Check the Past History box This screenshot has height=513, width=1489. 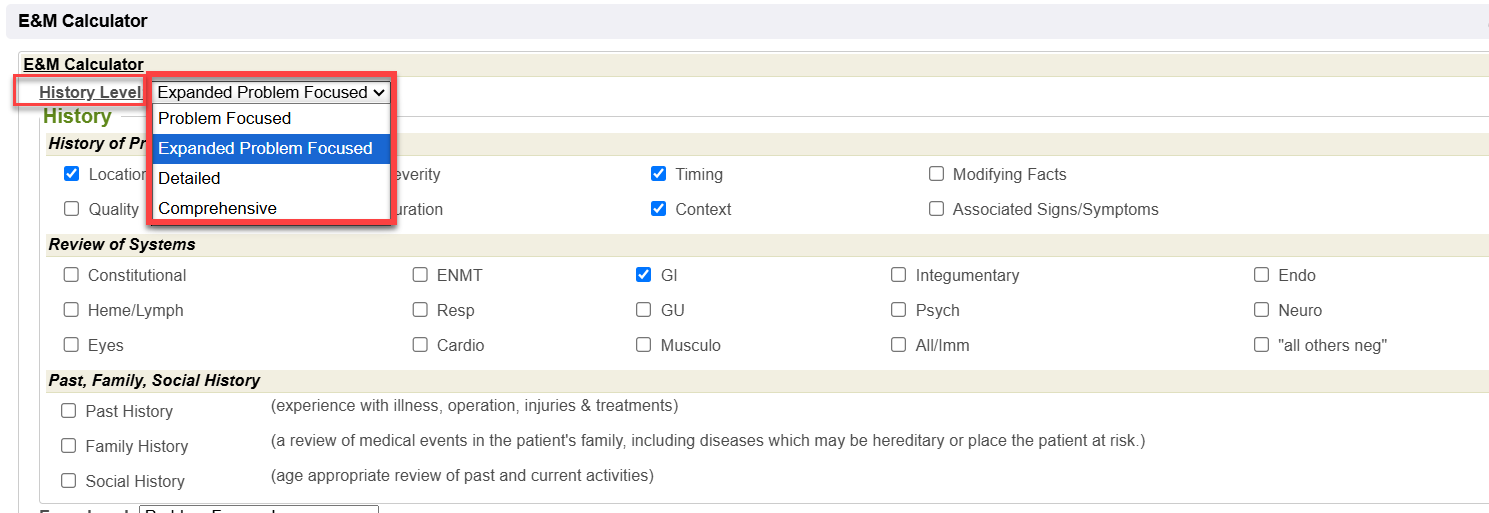69,411
